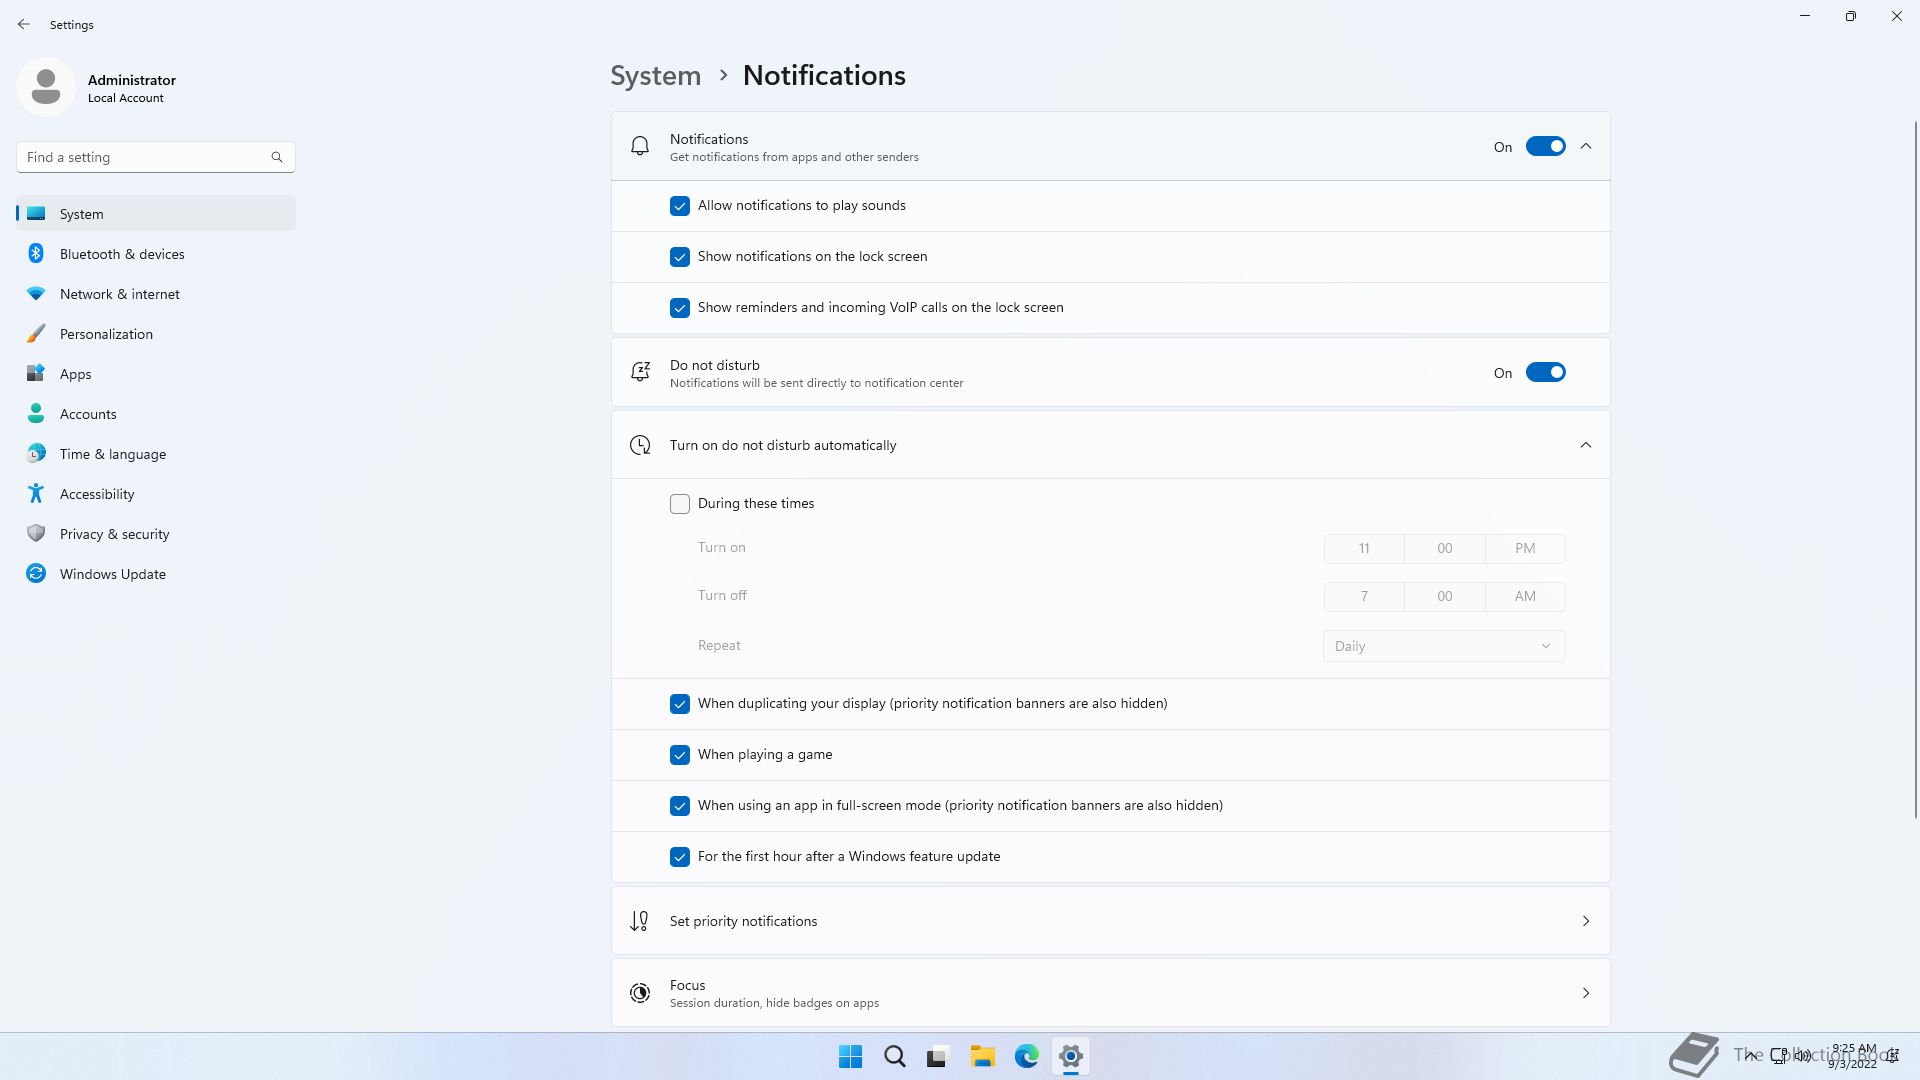
Task: Collapse Turn on do not disturb automatically
Action: [1586, 445]
